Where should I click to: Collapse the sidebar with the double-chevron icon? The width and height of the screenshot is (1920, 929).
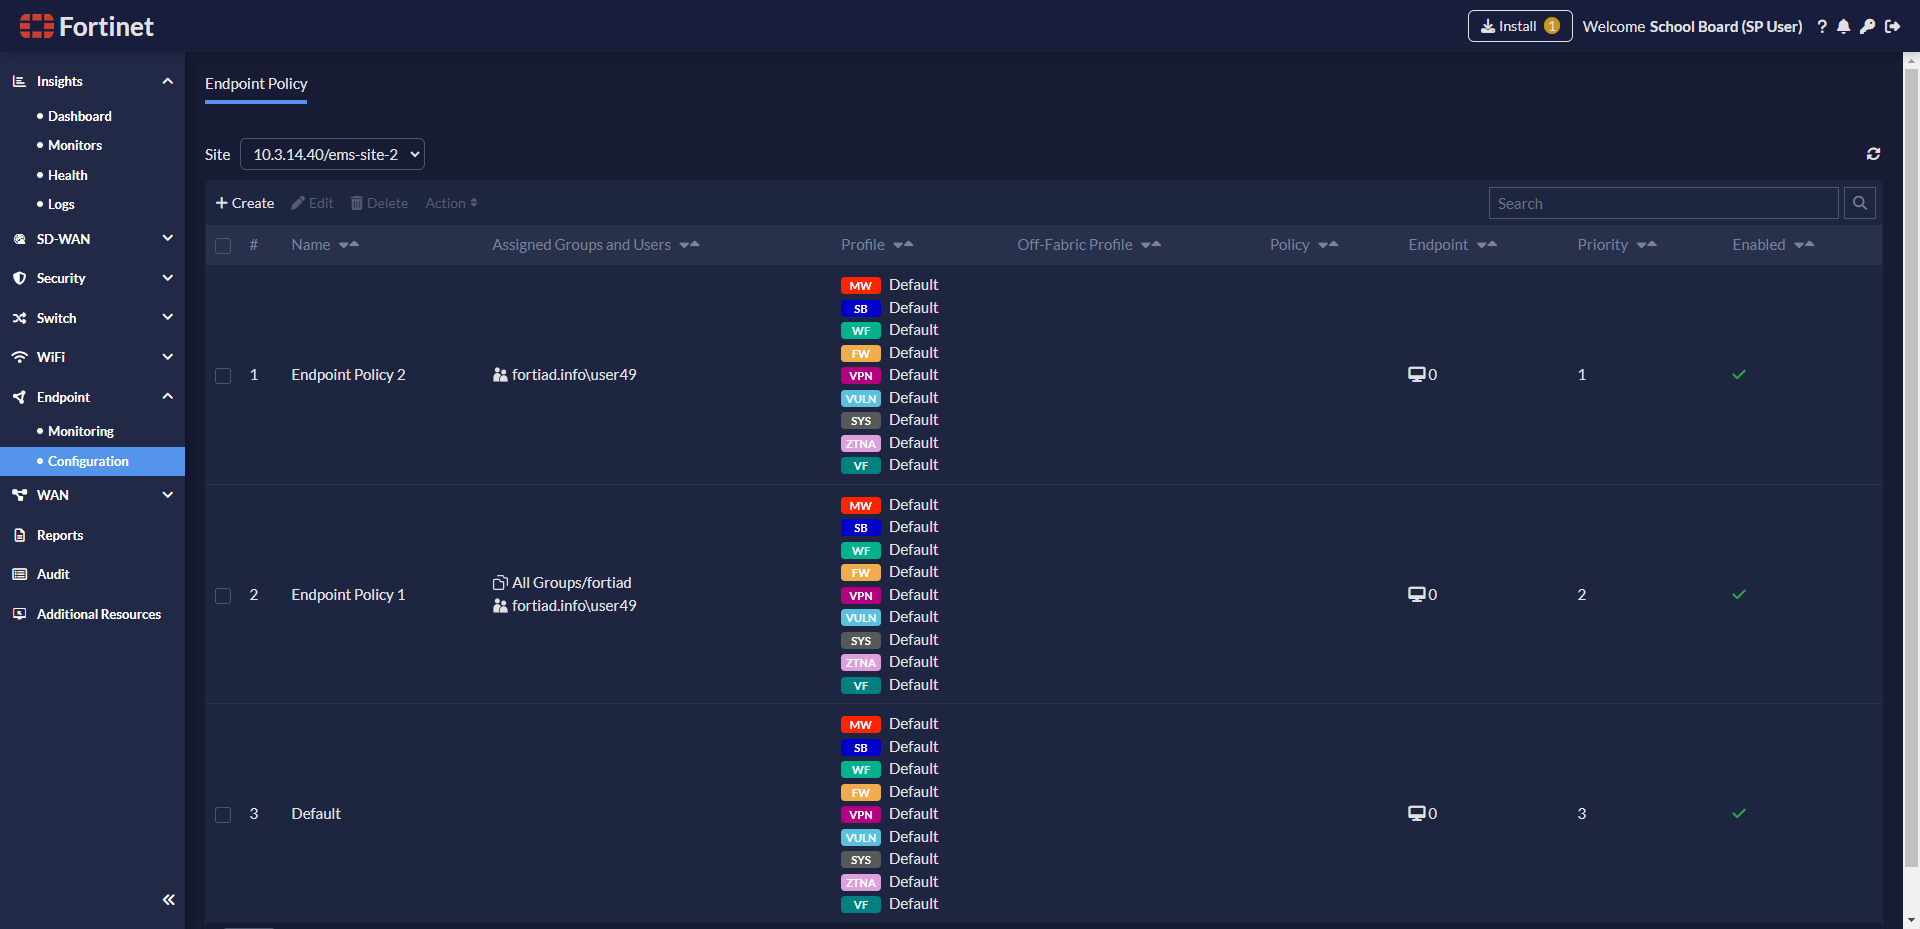[168, 899]
